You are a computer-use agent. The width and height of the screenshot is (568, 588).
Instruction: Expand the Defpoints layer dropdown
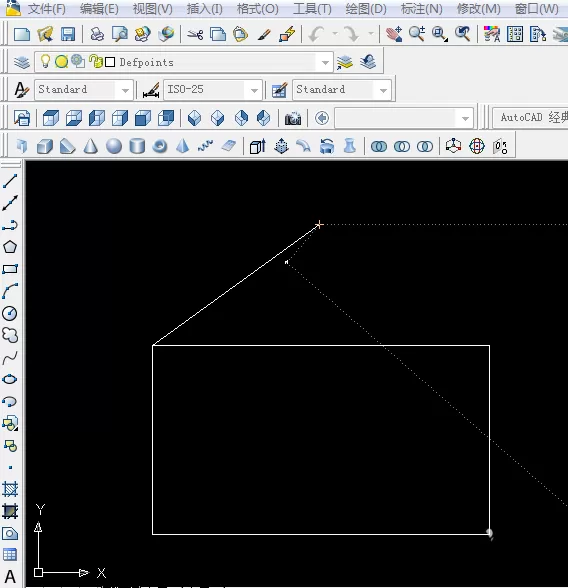tap(325, 62)
